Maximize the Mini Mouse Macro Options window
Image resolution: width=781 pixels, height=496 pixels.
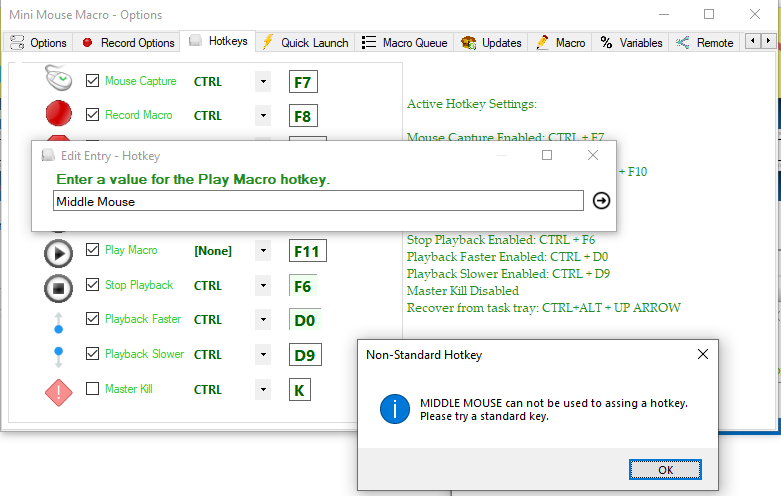point(709,14)
